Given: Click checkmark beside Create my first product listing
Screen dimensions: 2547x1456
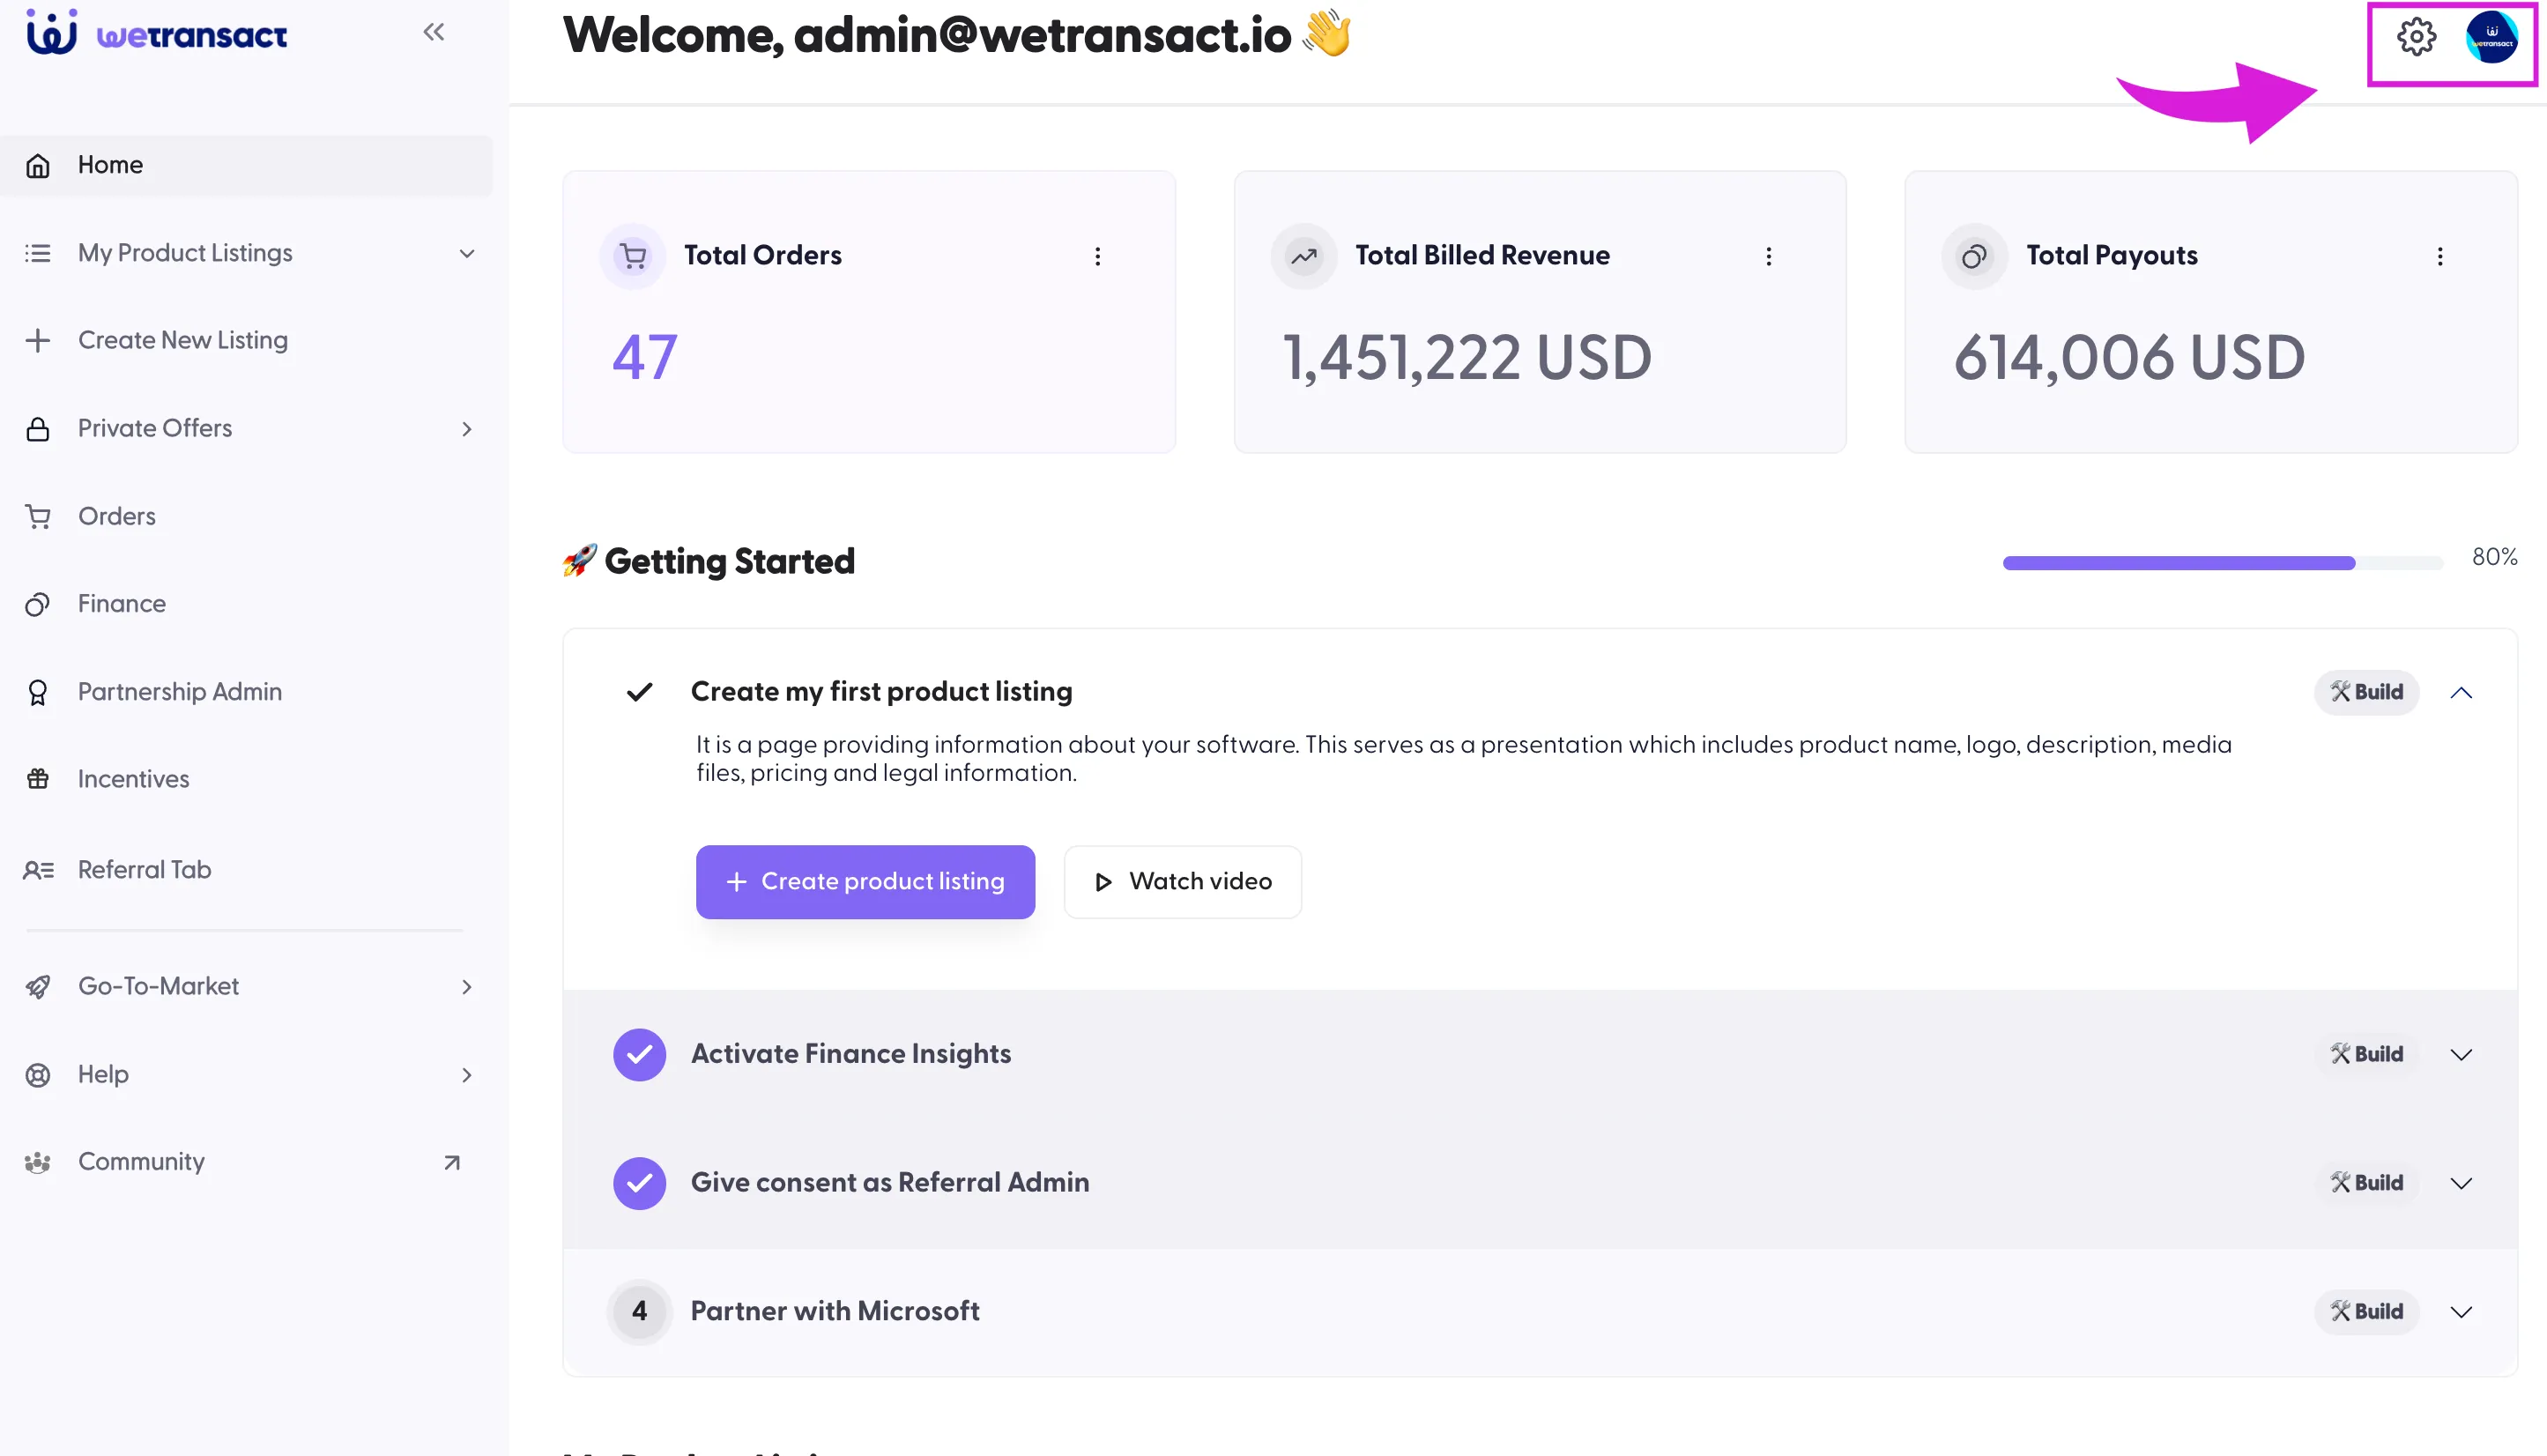Looking at the screenshot, I should (x=639, y=692).
